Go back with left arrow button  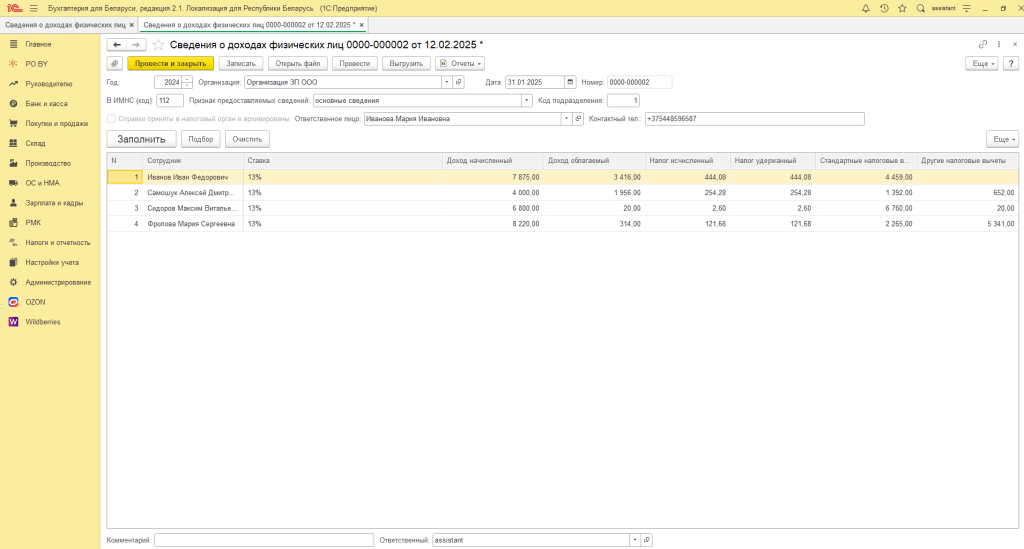click(x=117, y=45)
